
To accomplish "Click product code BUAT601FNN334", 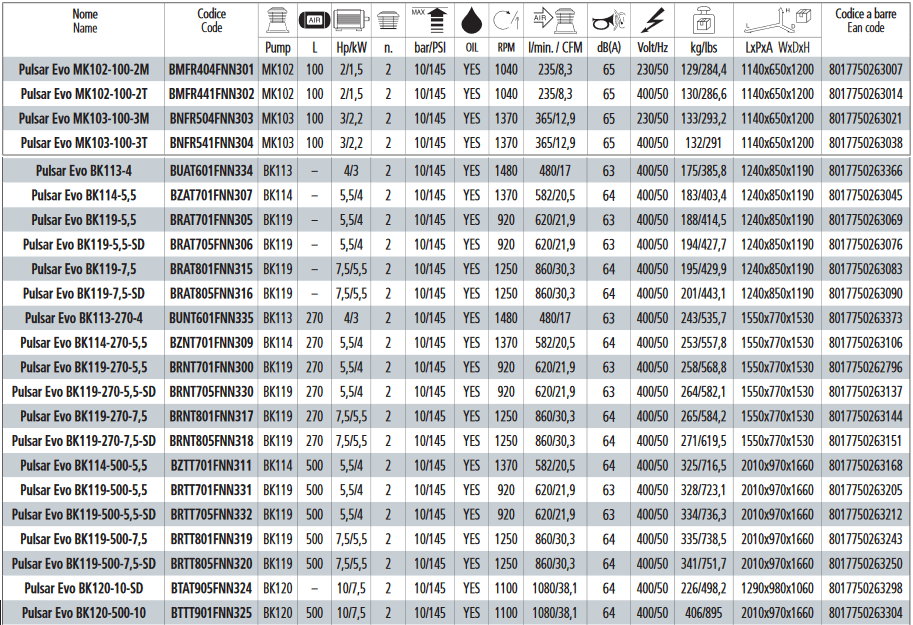I will point(211,171).
